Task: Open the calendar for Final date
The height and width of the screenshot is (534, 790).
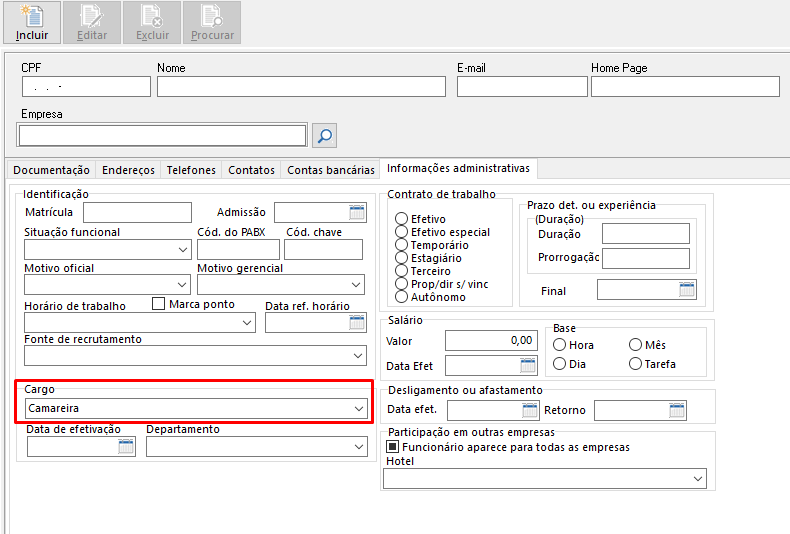Action: click(x=687, y=289)
